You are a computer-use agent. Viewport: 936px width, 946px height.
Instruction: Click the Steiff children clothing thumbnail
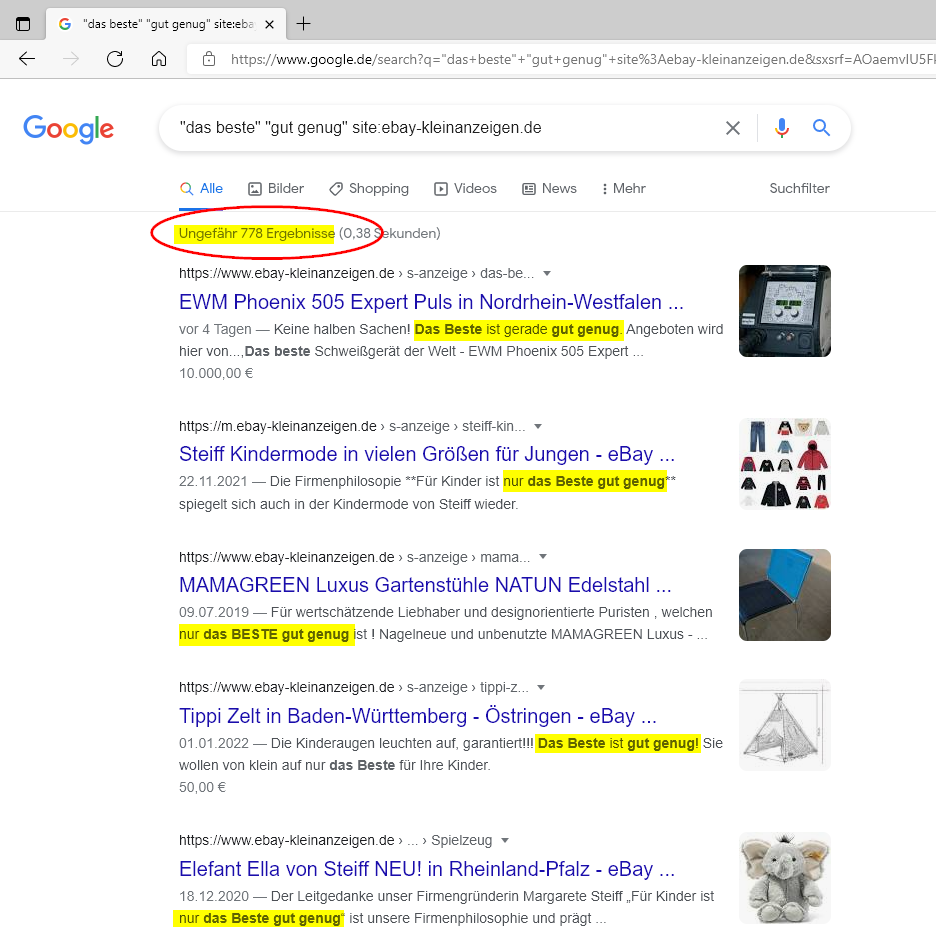(785, 464)
